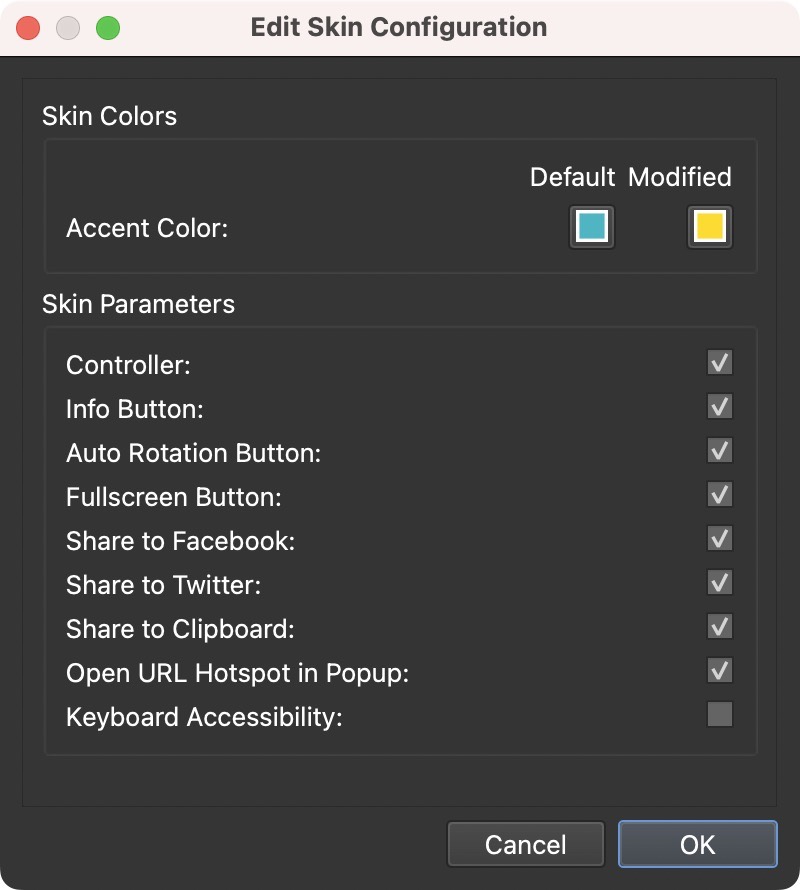Screen dimensions: 800x890
Task: Toggle the Share to Twitter checkbox
Action: click(x=719, y=582)
